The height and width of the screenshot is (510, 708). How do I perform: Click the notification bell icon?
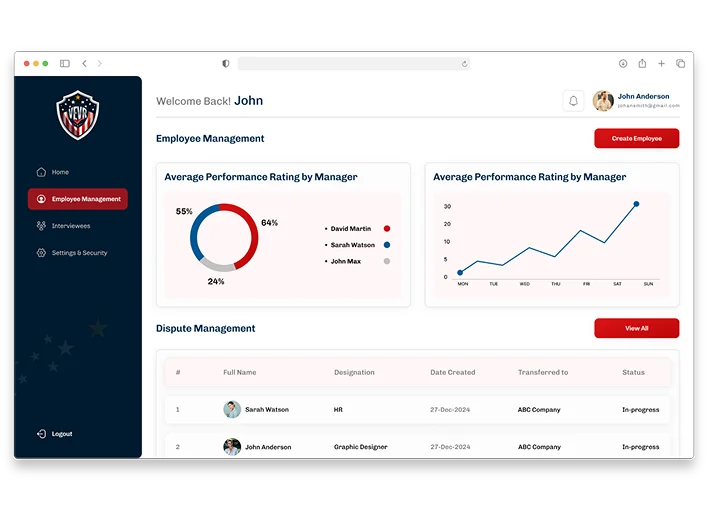point(573,101)
